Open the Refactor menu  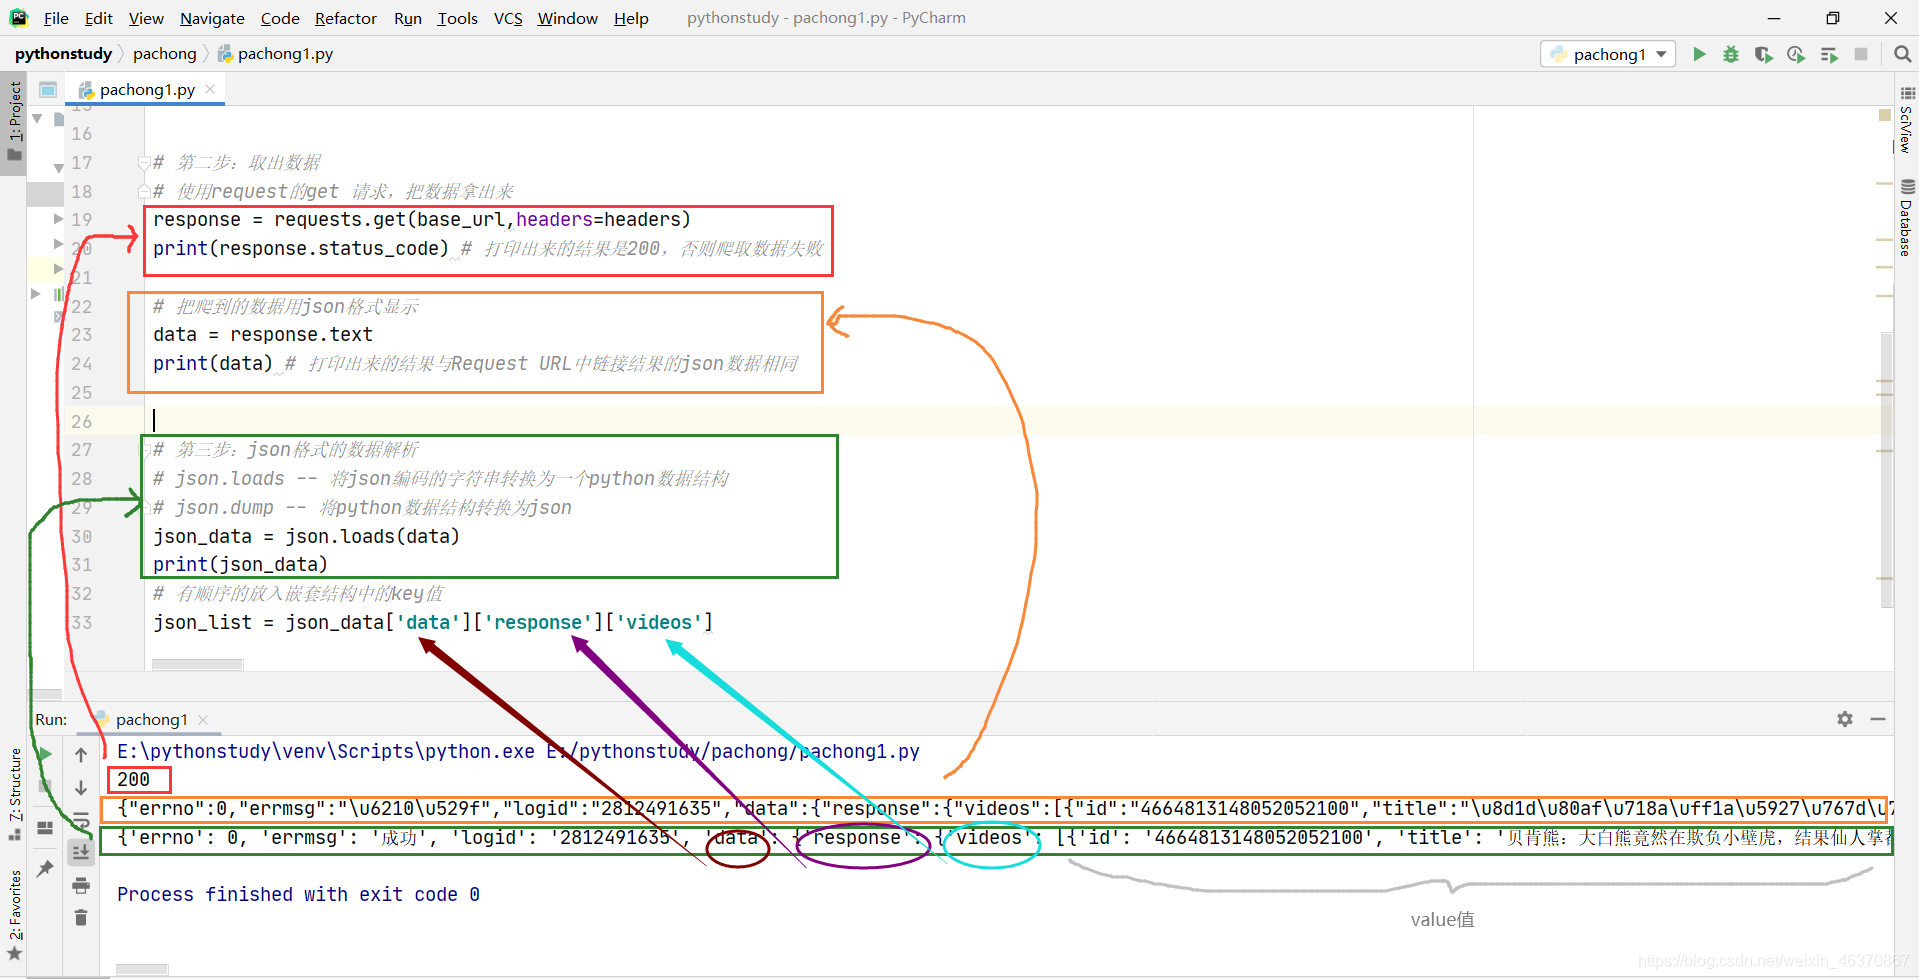(x=345, y=18)
